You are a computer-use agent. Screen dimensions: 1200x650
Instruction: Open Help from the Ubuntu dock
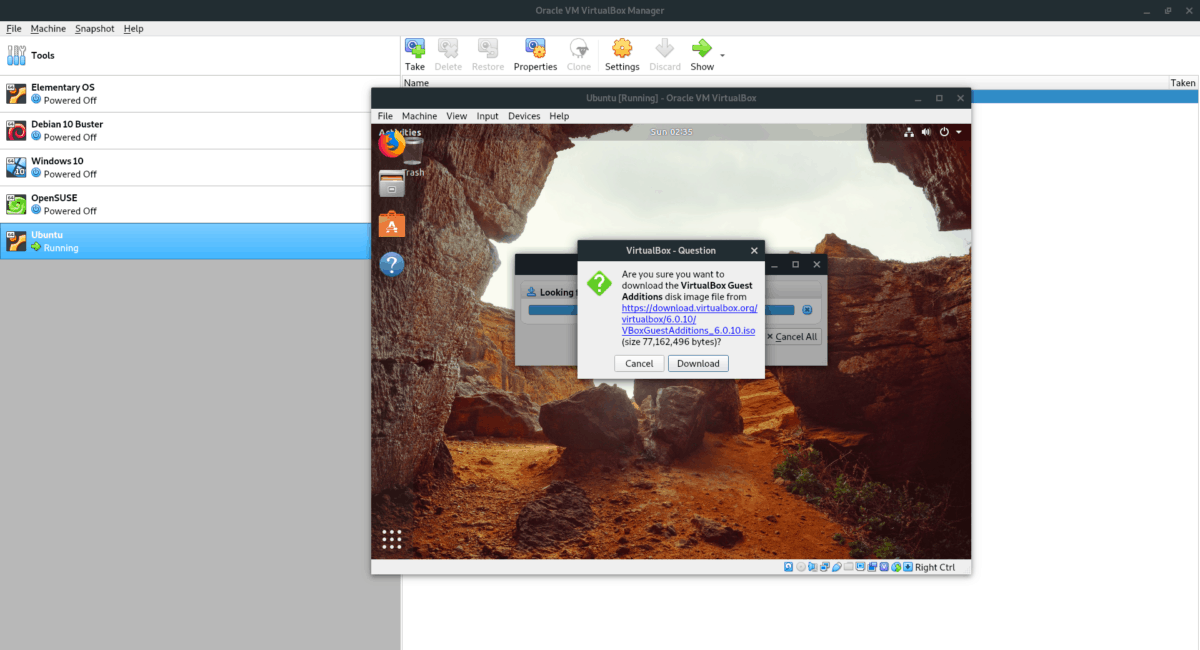[391, 265]
